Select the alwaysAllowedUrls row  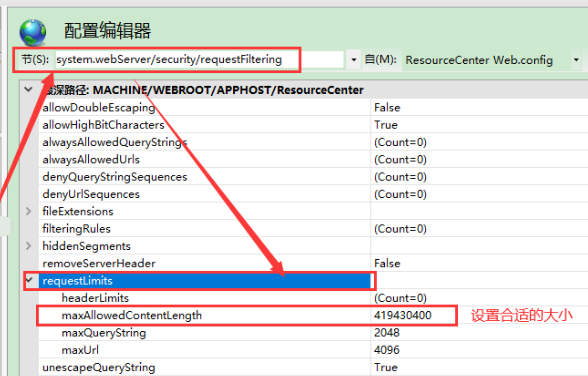point(313,159)
